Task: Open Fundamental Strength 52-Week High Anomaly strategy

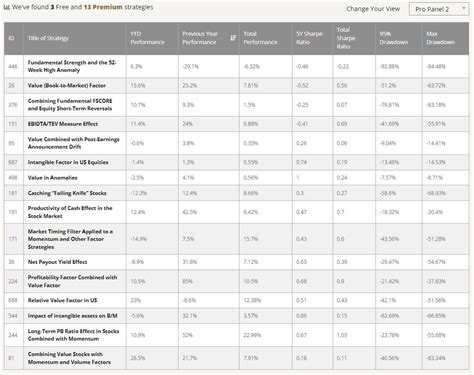Action: pyautogui.click(x=72, y=66)
